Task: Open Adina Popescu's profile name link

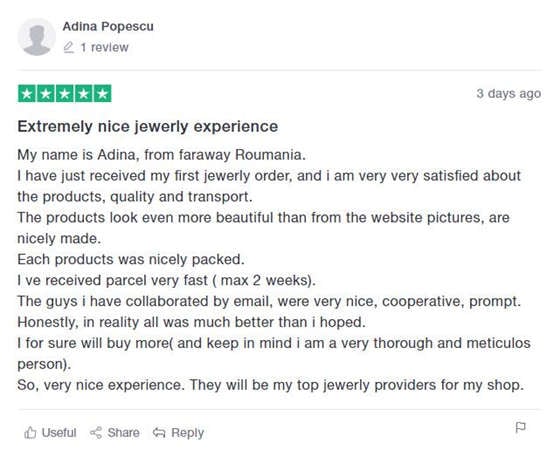Action: tap(108, 26)
